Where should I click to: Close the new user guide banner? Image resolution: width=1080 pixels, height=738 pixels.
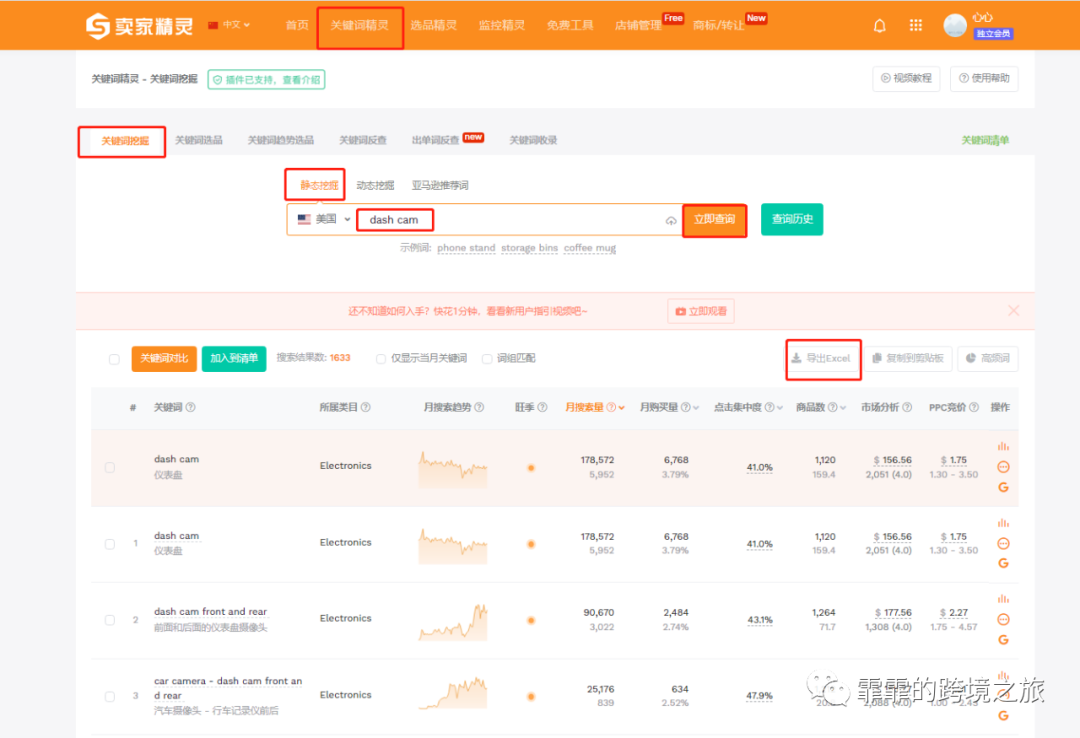(x=1013, y=311)
